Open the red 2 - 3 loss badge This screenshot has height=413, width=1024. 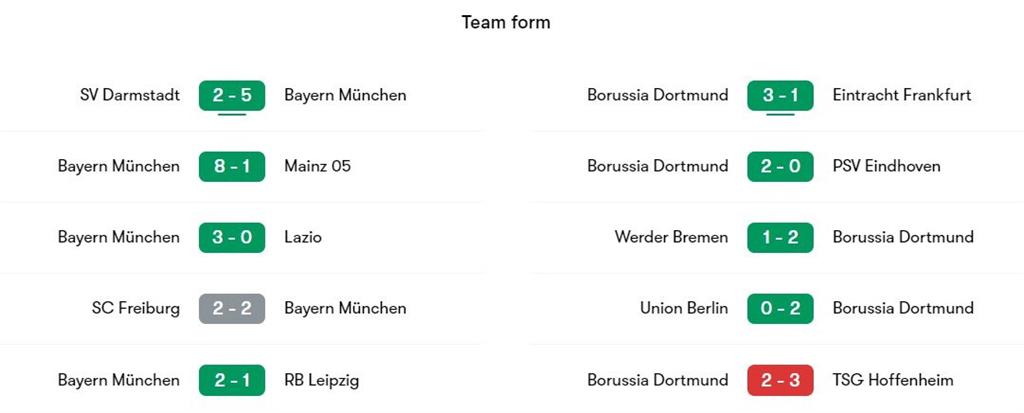pyautogui.click(x=780, y=380)
